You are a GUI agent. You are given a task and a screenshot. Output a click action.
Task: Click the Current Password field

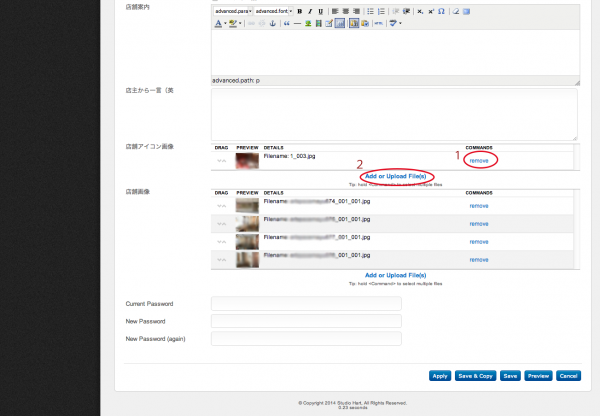pyautogui.click(x=306, y=303)
